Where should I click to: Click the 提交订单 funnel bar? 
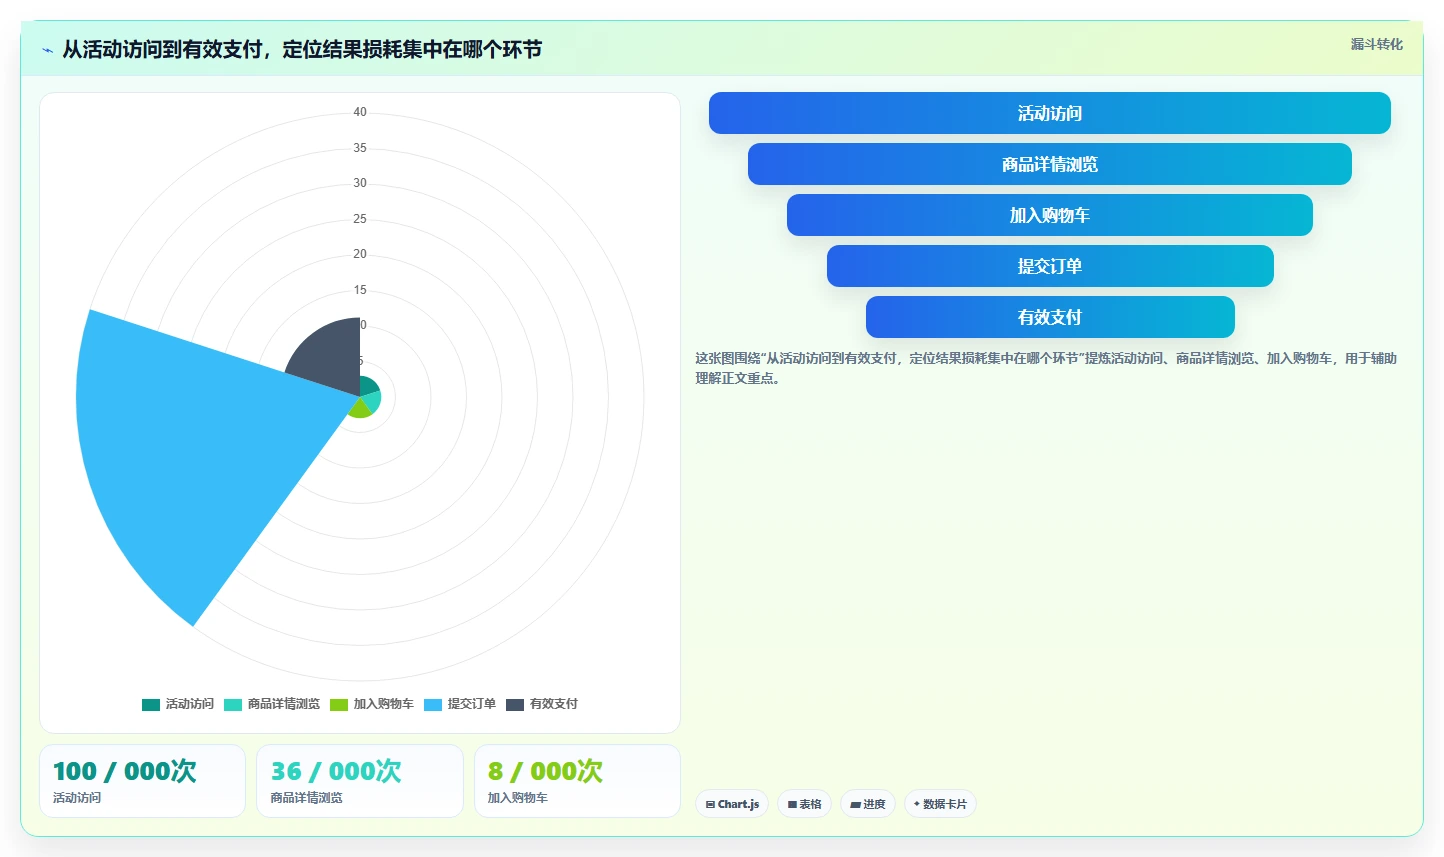pos(1049,266)
